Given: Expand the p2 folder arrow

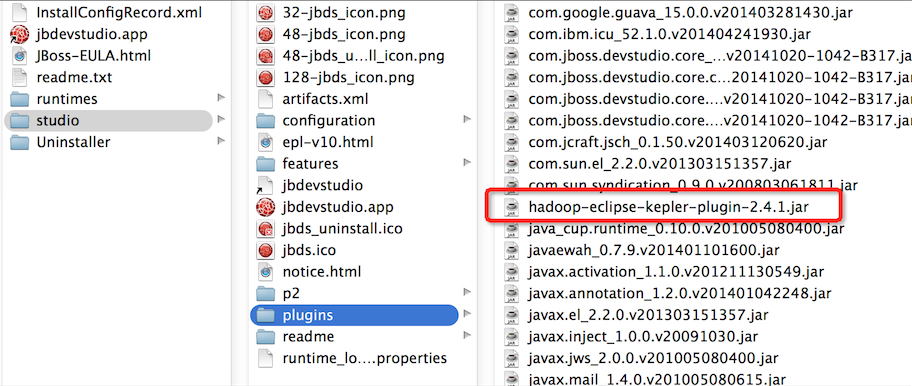Looking at the screenshot, I should (x=467, y=292).
